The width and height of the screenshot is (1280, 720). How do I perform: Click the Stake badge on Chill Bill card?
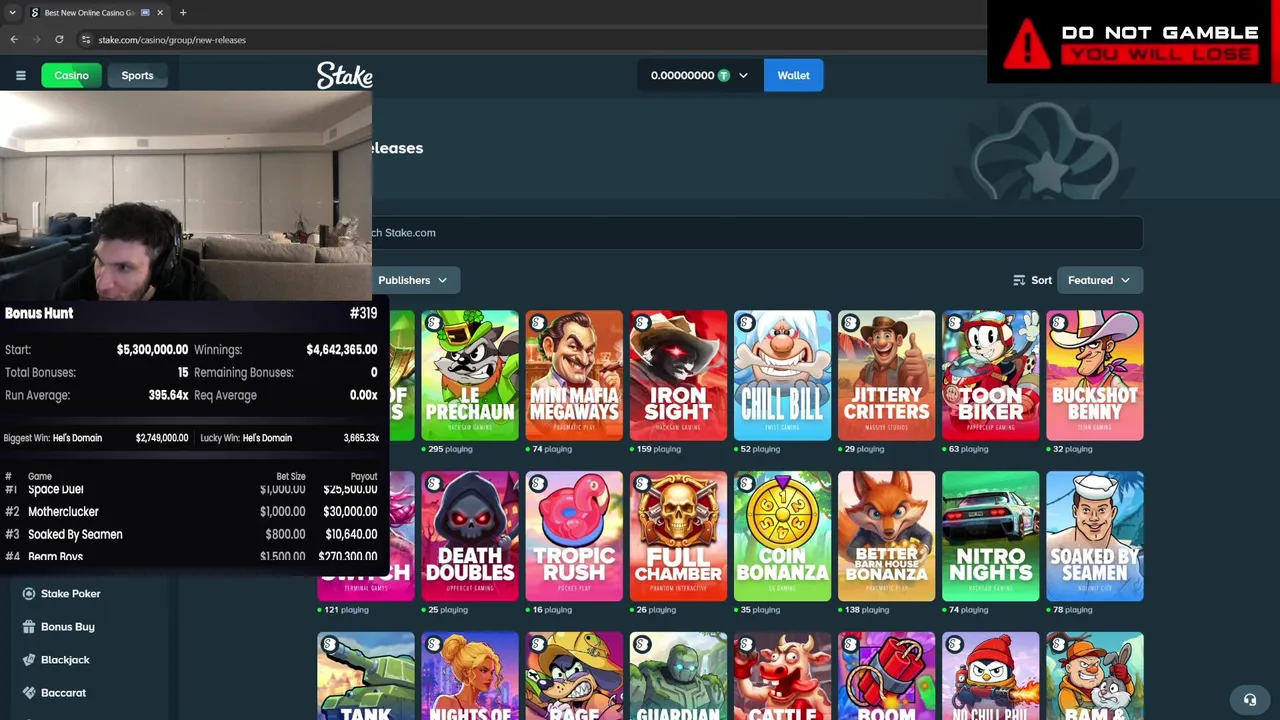746,323
